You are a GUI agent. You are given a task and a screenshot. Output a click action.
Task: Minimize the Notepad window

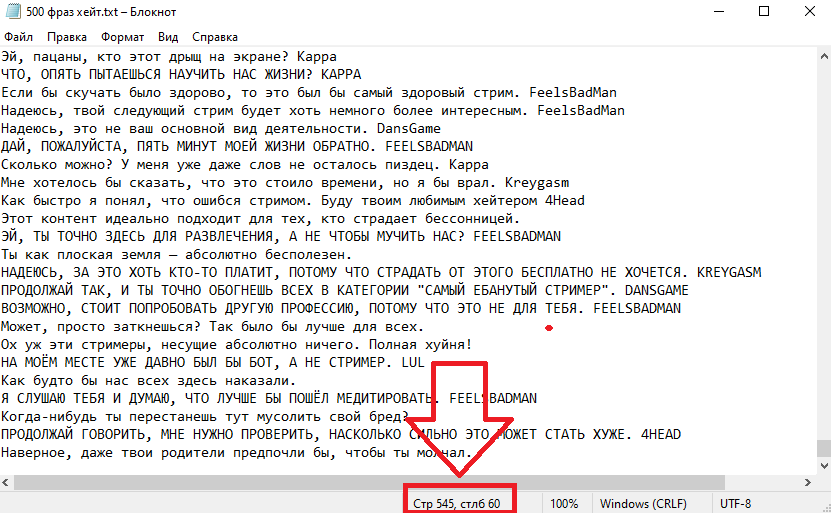click(x=719, y=11)
